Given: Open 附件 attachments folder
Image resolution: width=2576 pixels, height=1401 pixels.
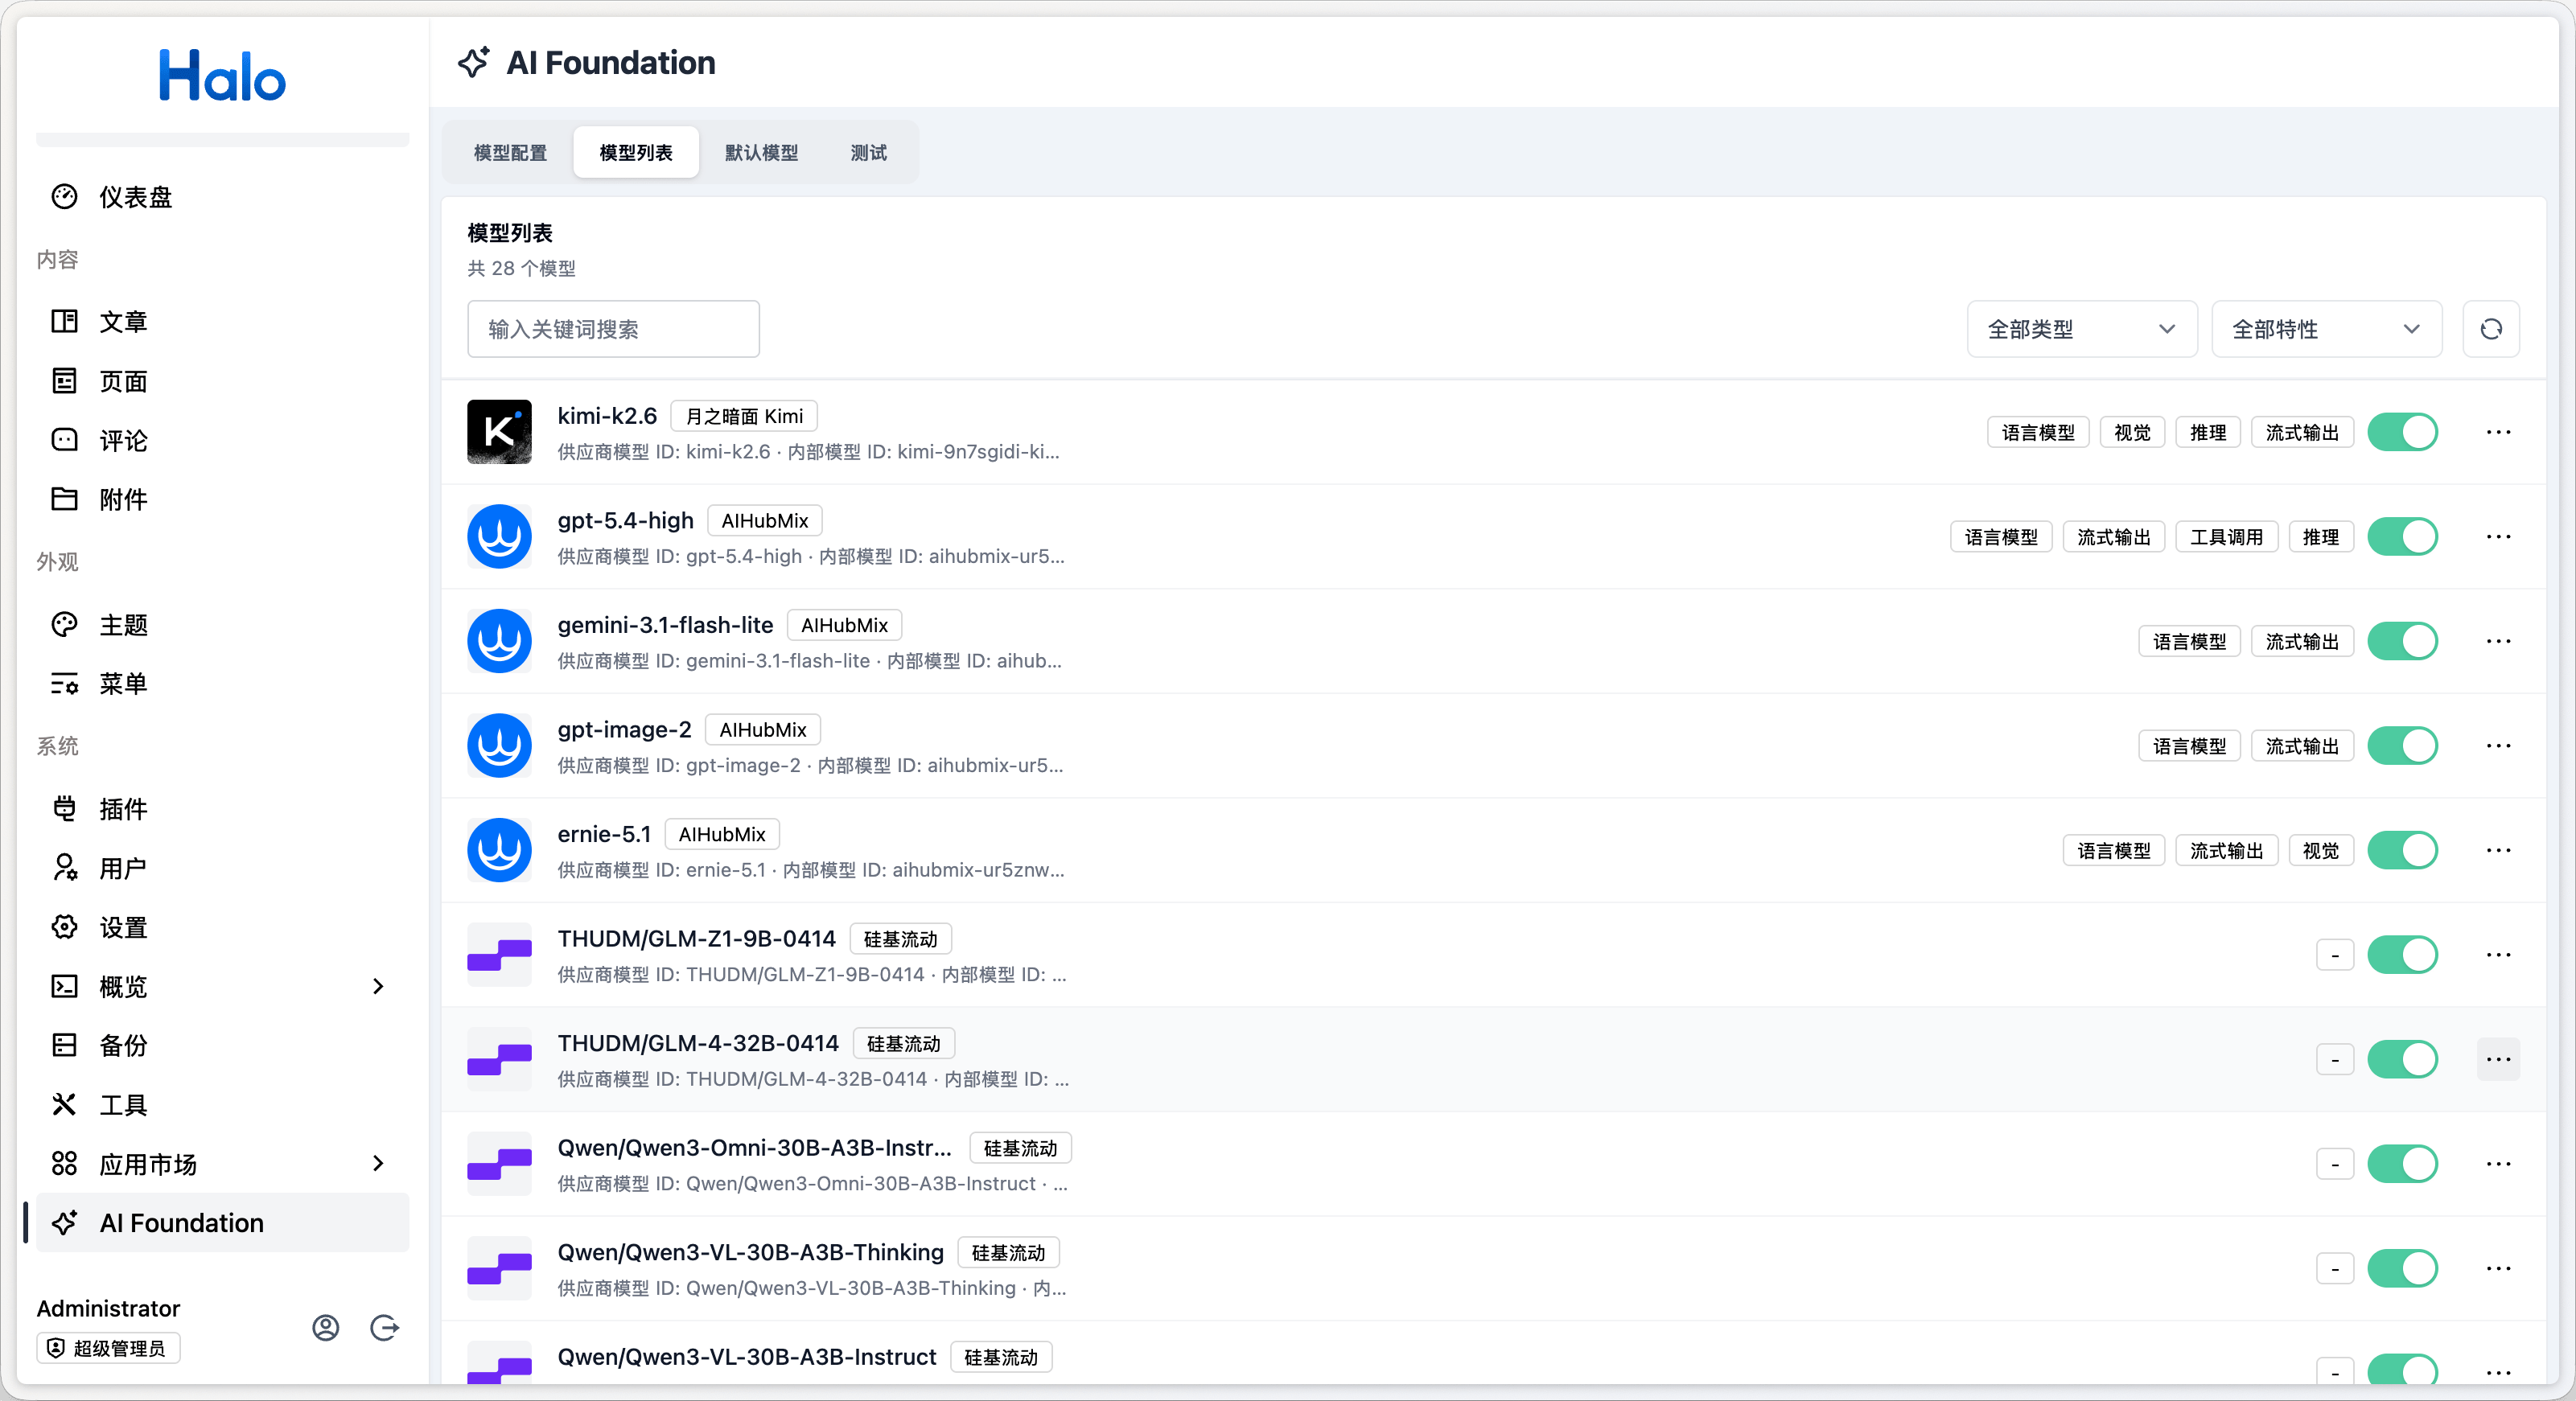Looking at the screenshot, I should tap(222, 499).
